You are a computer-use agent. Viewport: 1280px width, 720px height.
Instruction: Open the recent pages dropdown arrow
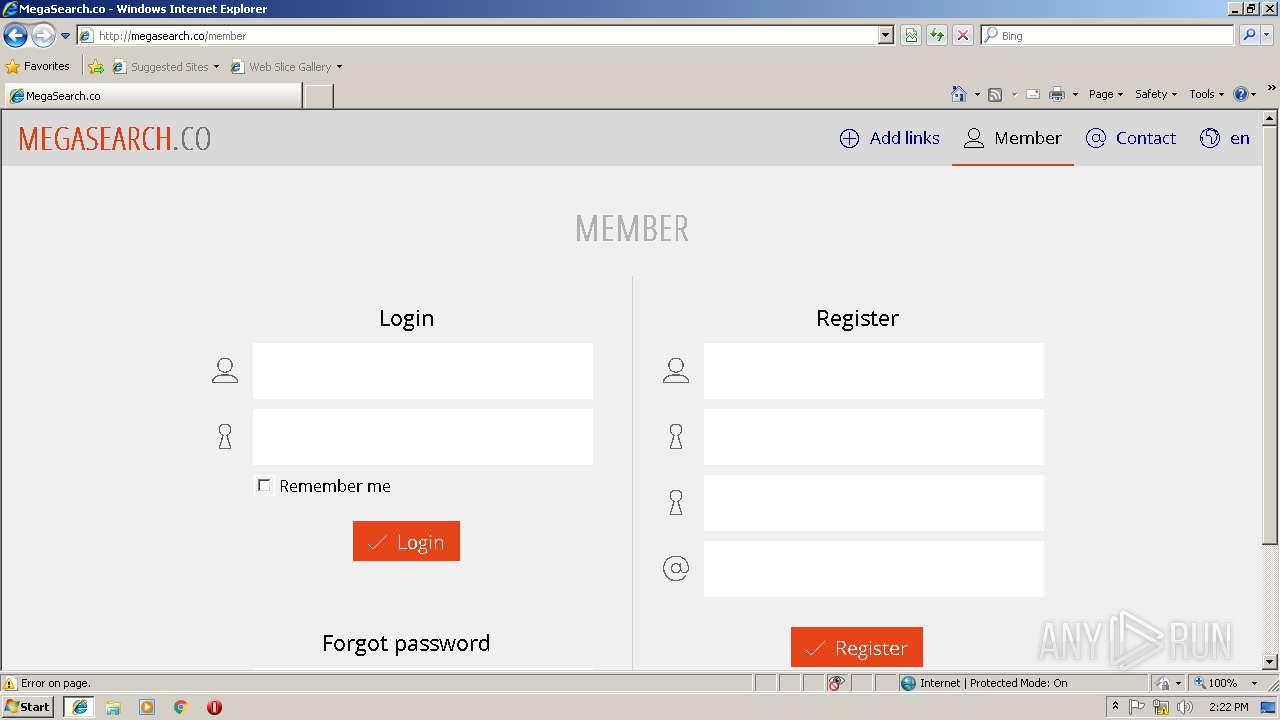66,36
